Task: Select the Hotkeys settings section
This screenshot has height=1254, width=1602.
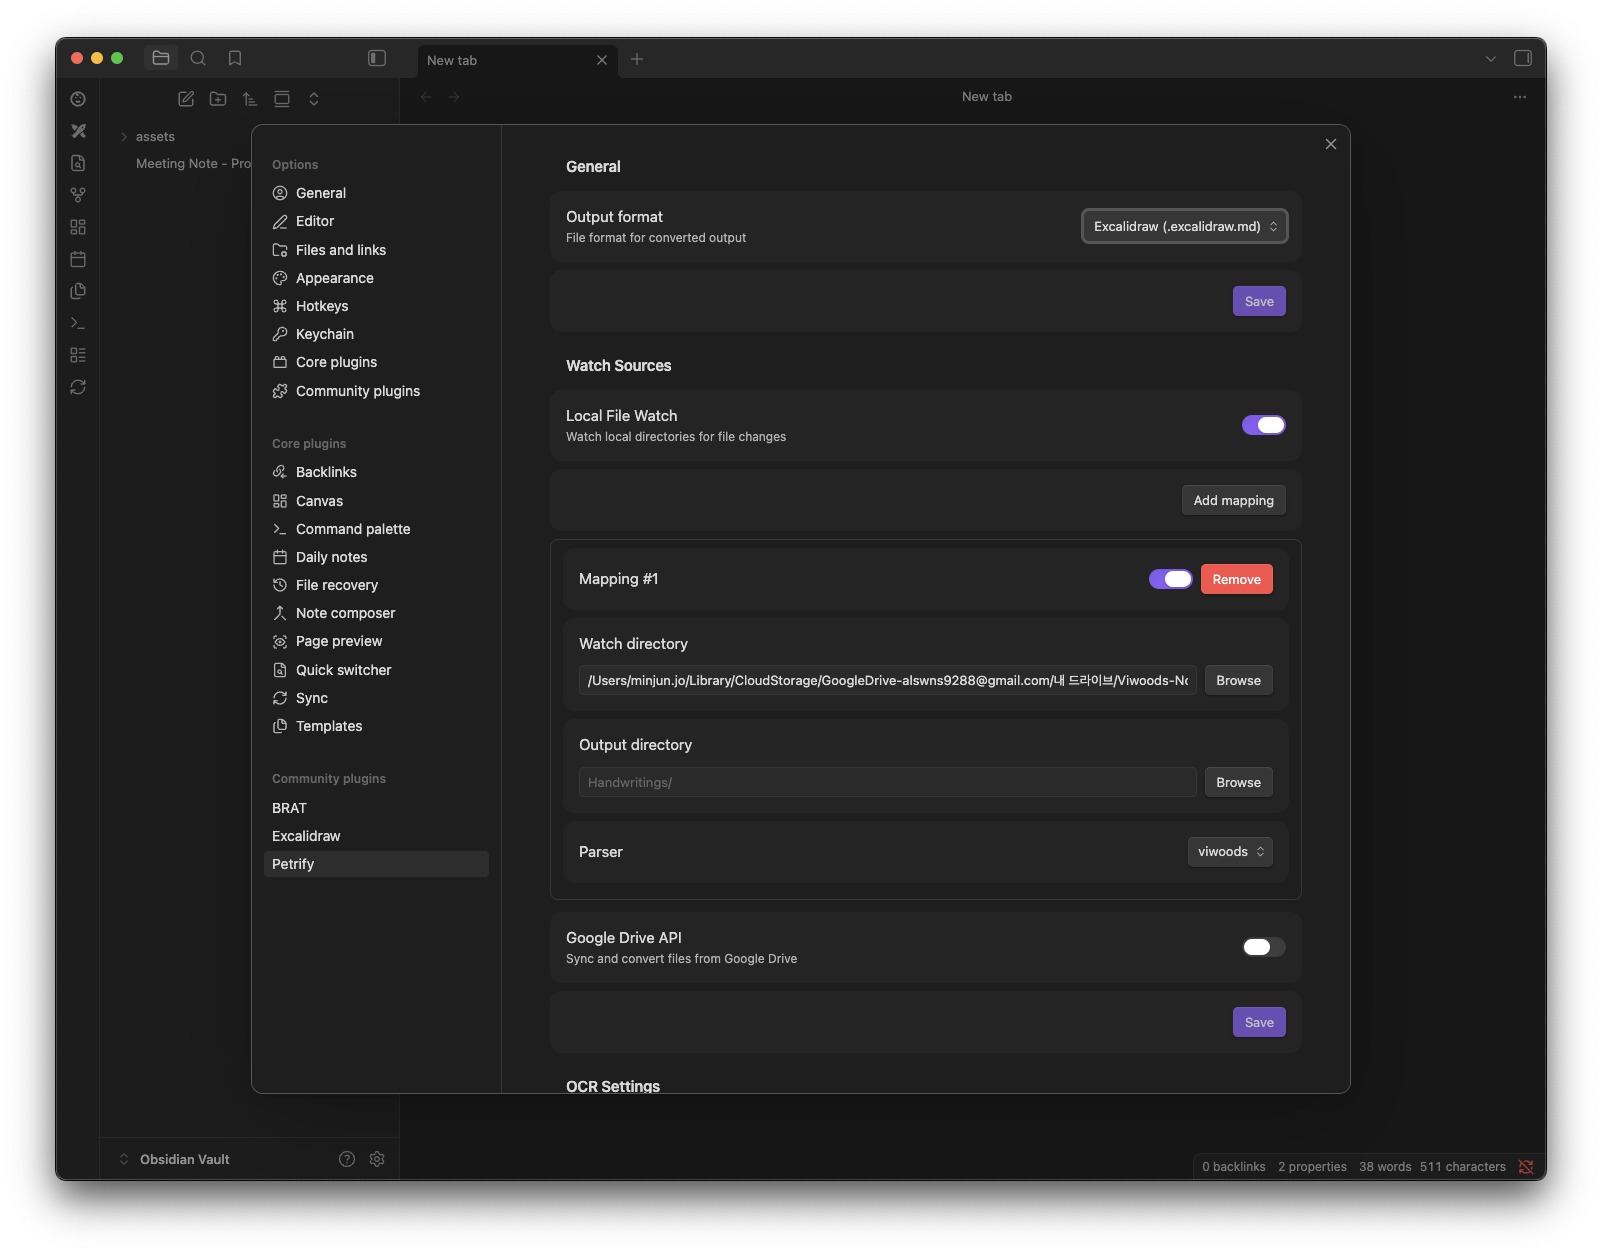Action: tap(321, 306)
